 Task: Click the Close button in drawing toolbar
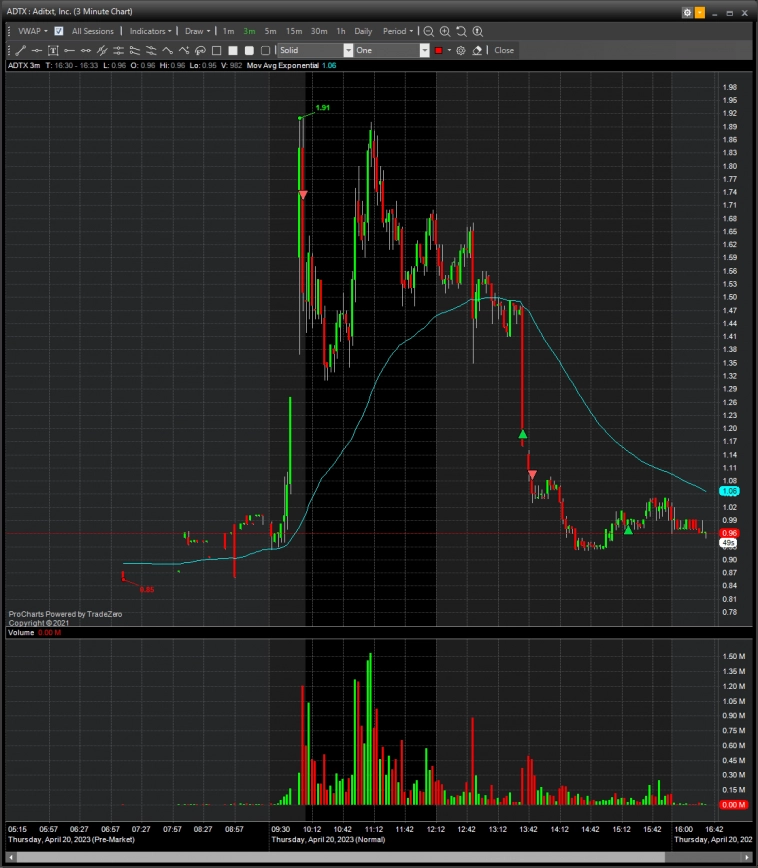pos(504,50)
